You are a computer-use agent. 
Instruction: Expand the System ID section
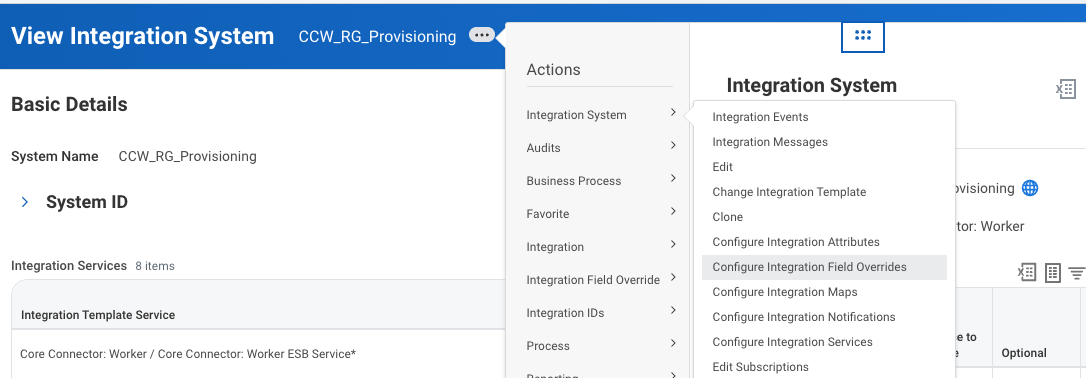click(x=25, y=202)
